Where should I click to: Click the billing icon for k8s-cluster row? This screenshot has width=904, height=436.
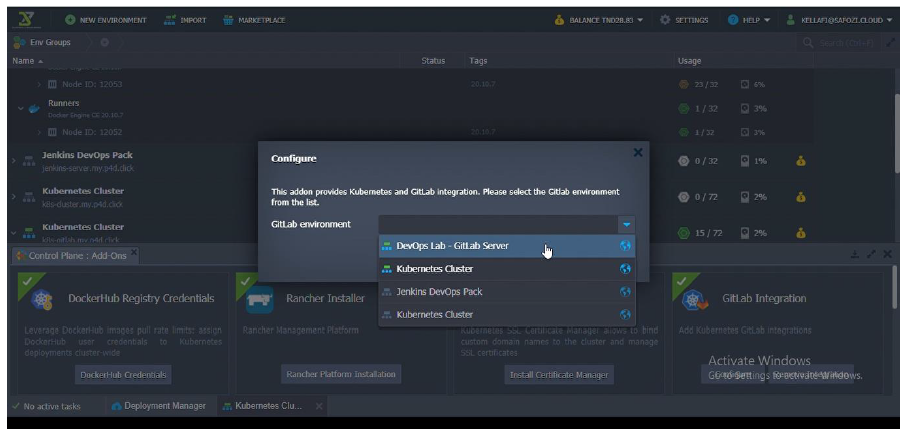(801, 197)
